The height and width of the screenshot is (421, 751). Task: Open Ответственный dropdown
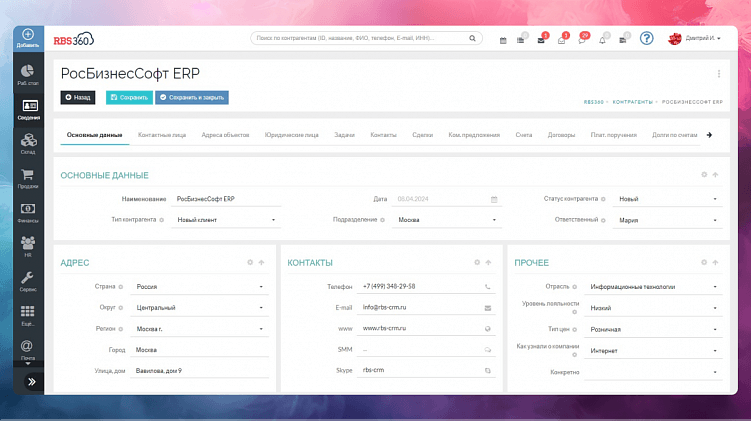point(668,220)
